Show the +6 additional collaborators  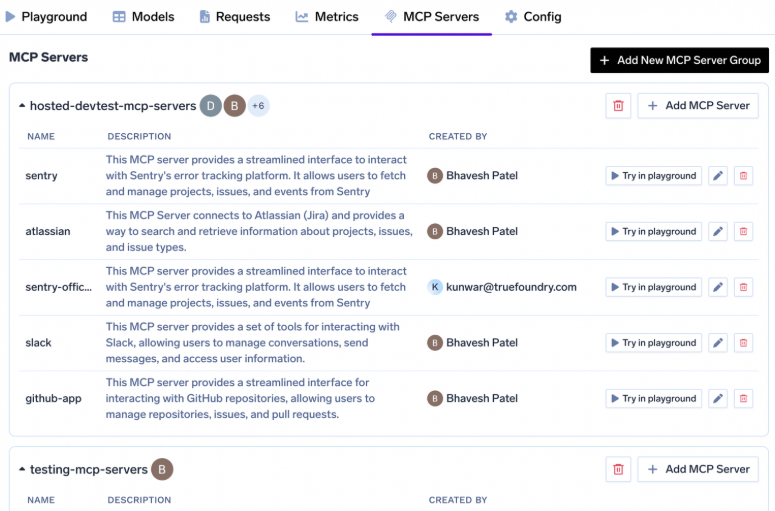coord(258,106)
